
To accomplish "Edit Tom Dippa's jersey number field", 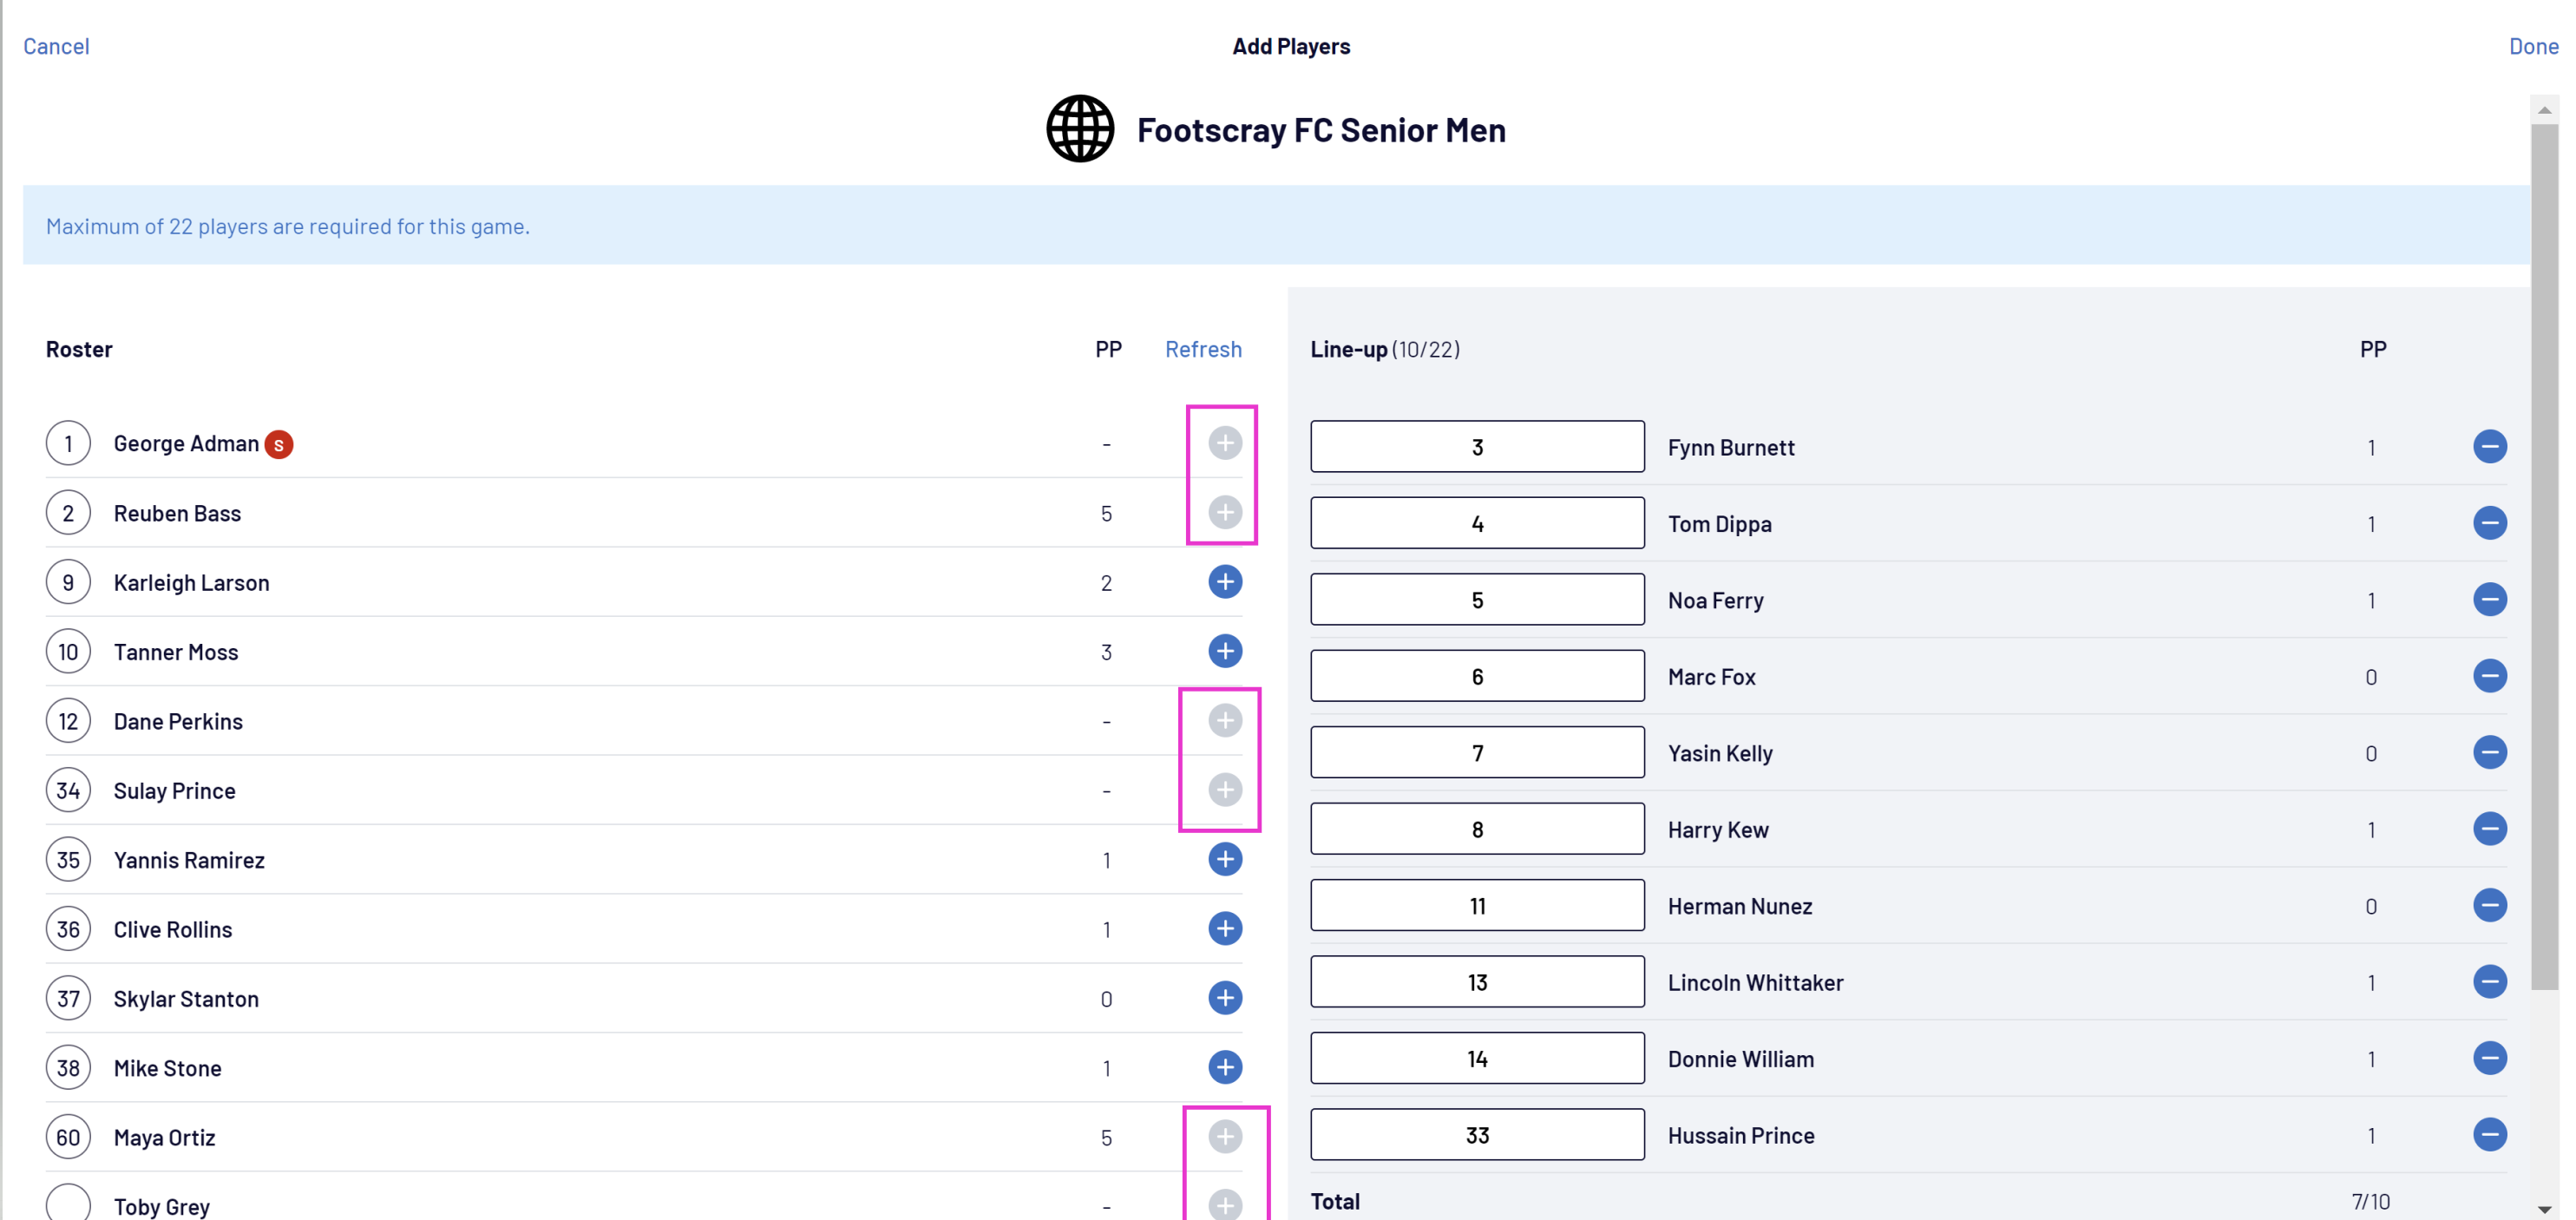I will tap(1476, 523).
